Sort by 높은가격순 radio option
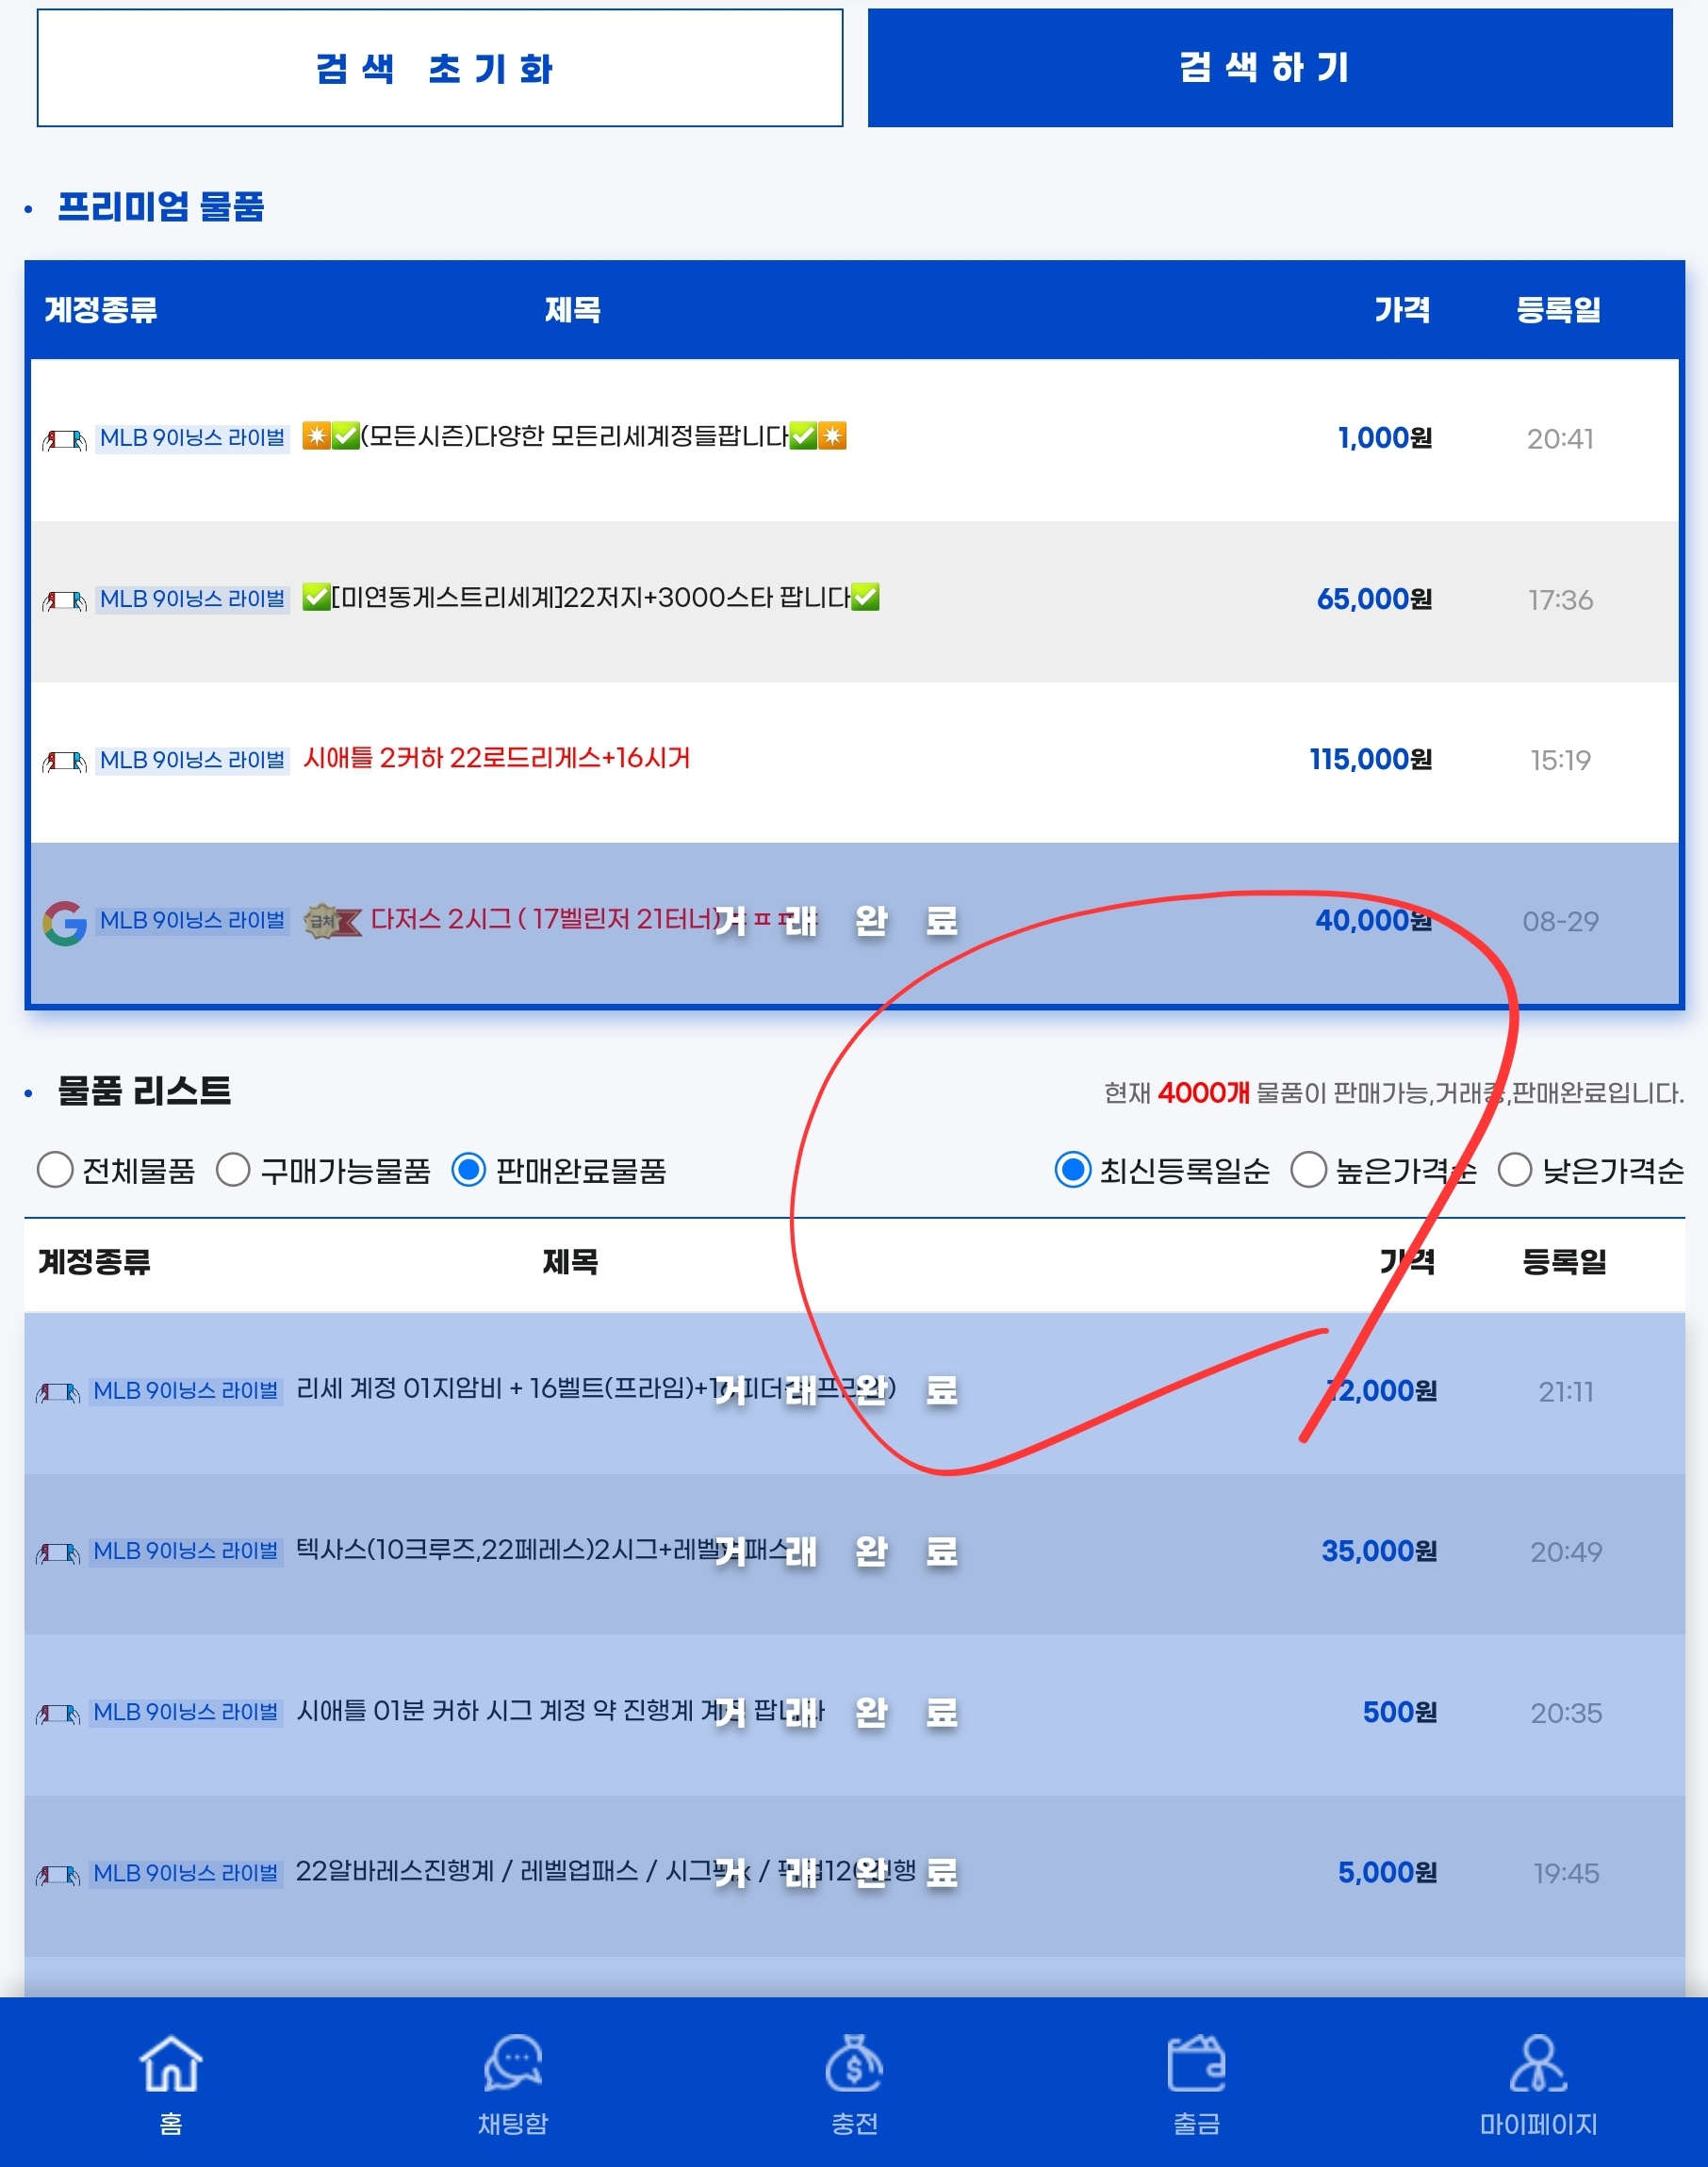The height and width of the screenshot is (2167, 1708). pos(1308,1170)
